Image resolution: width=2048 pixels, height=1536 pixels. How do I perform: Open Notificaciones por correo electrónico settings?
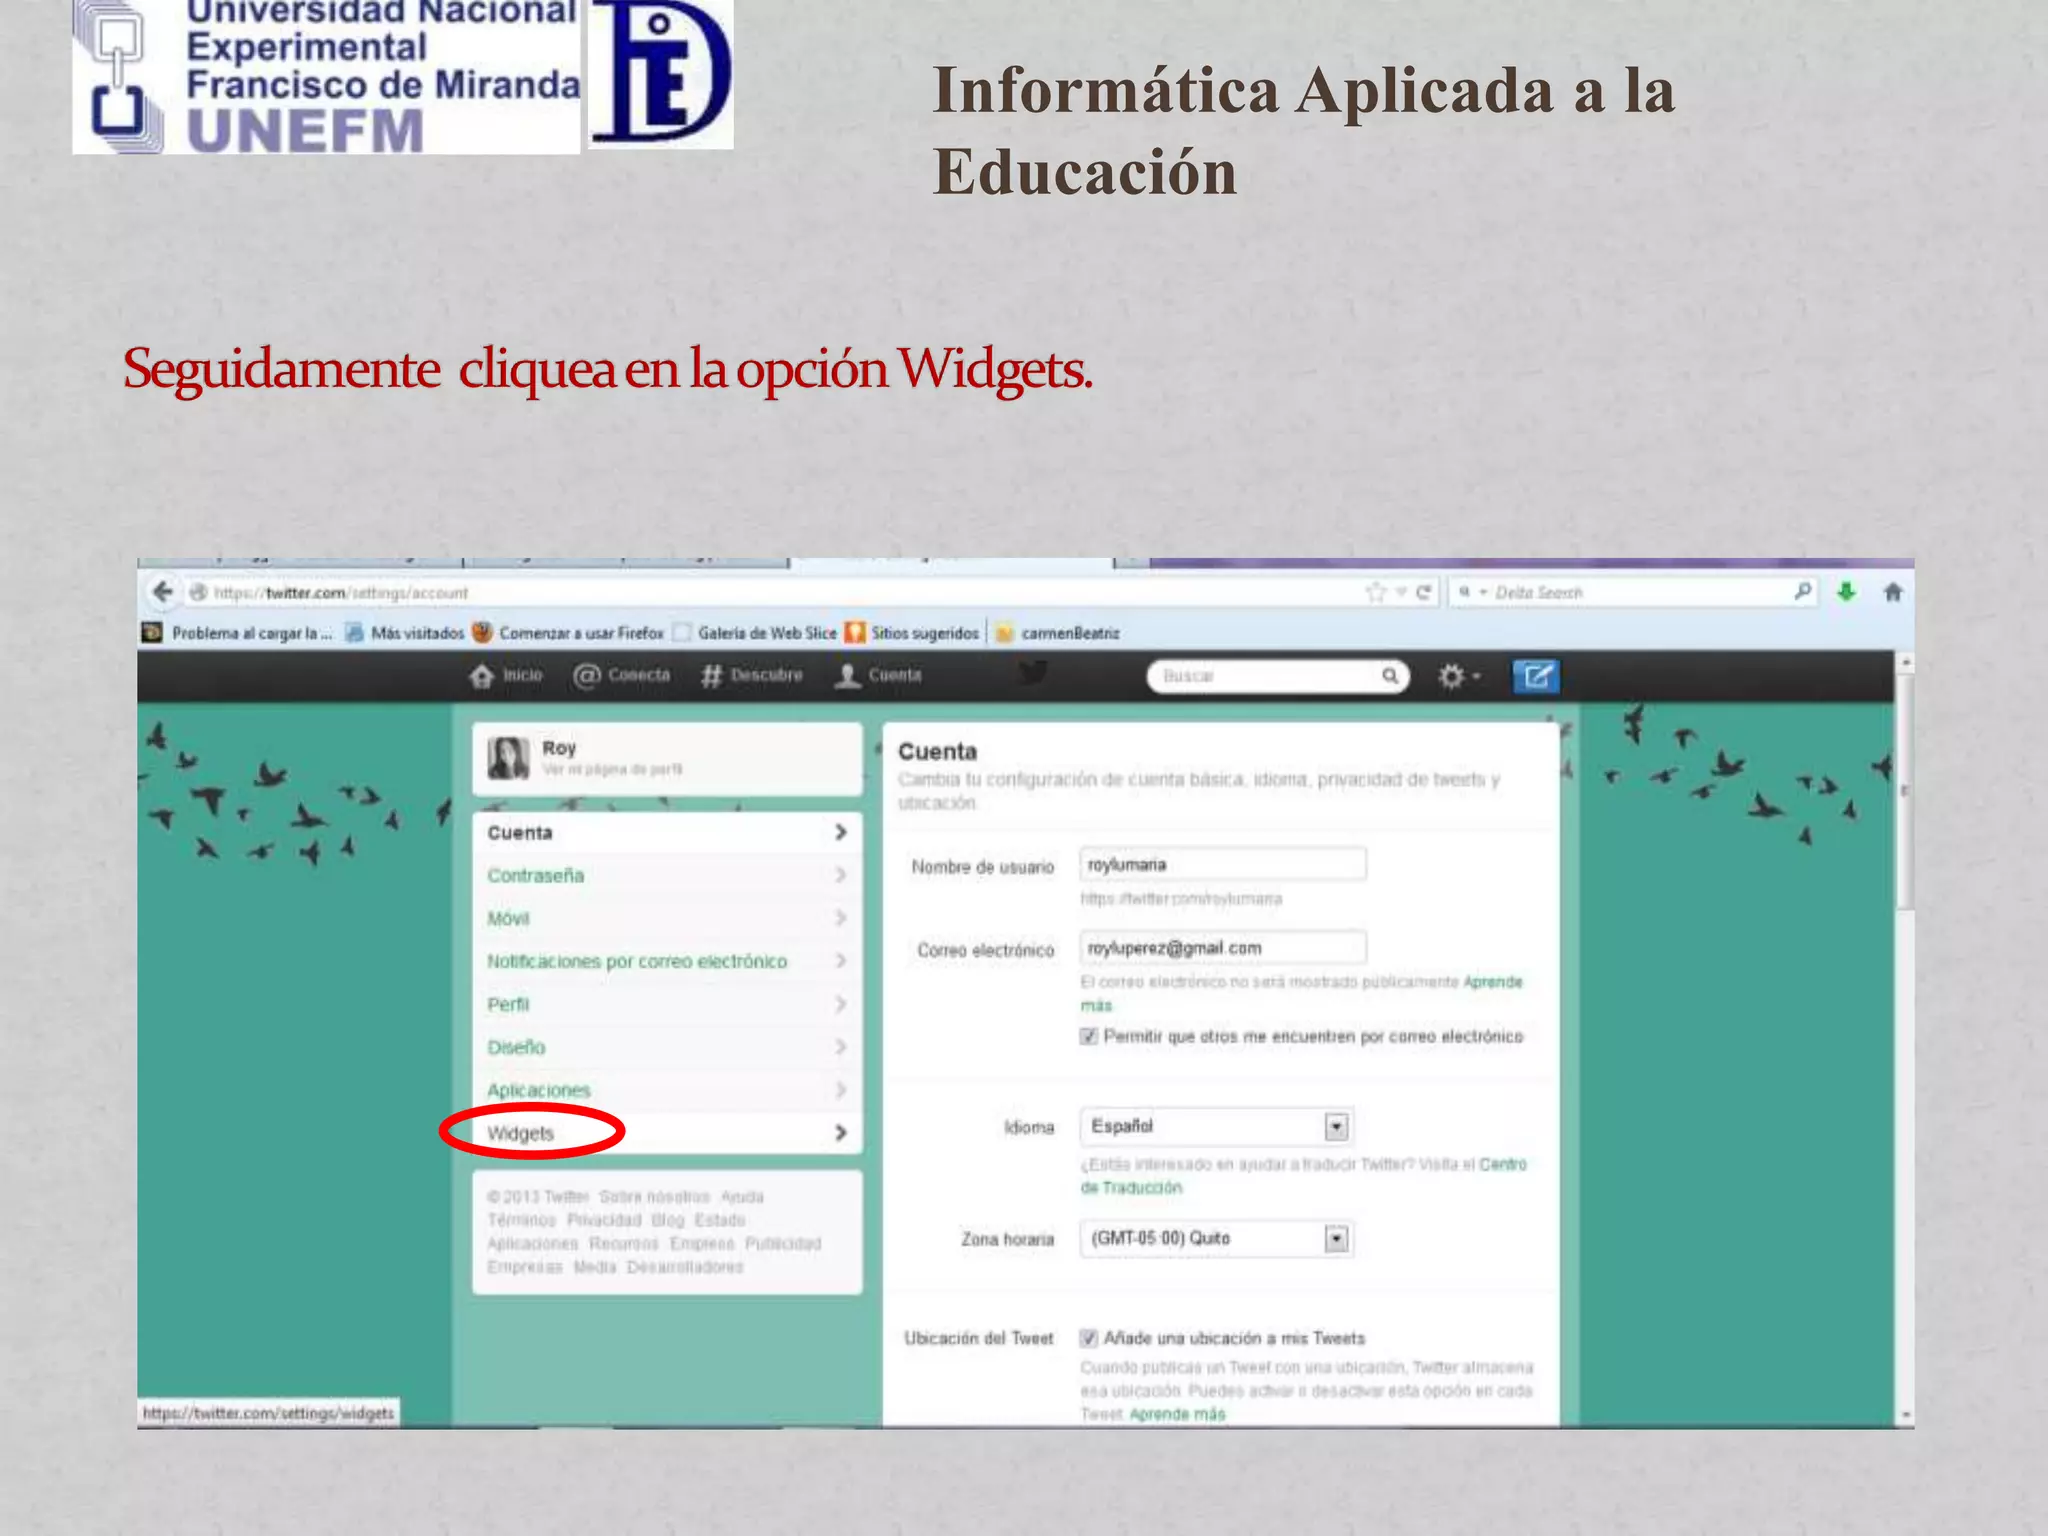coord(667,961)
